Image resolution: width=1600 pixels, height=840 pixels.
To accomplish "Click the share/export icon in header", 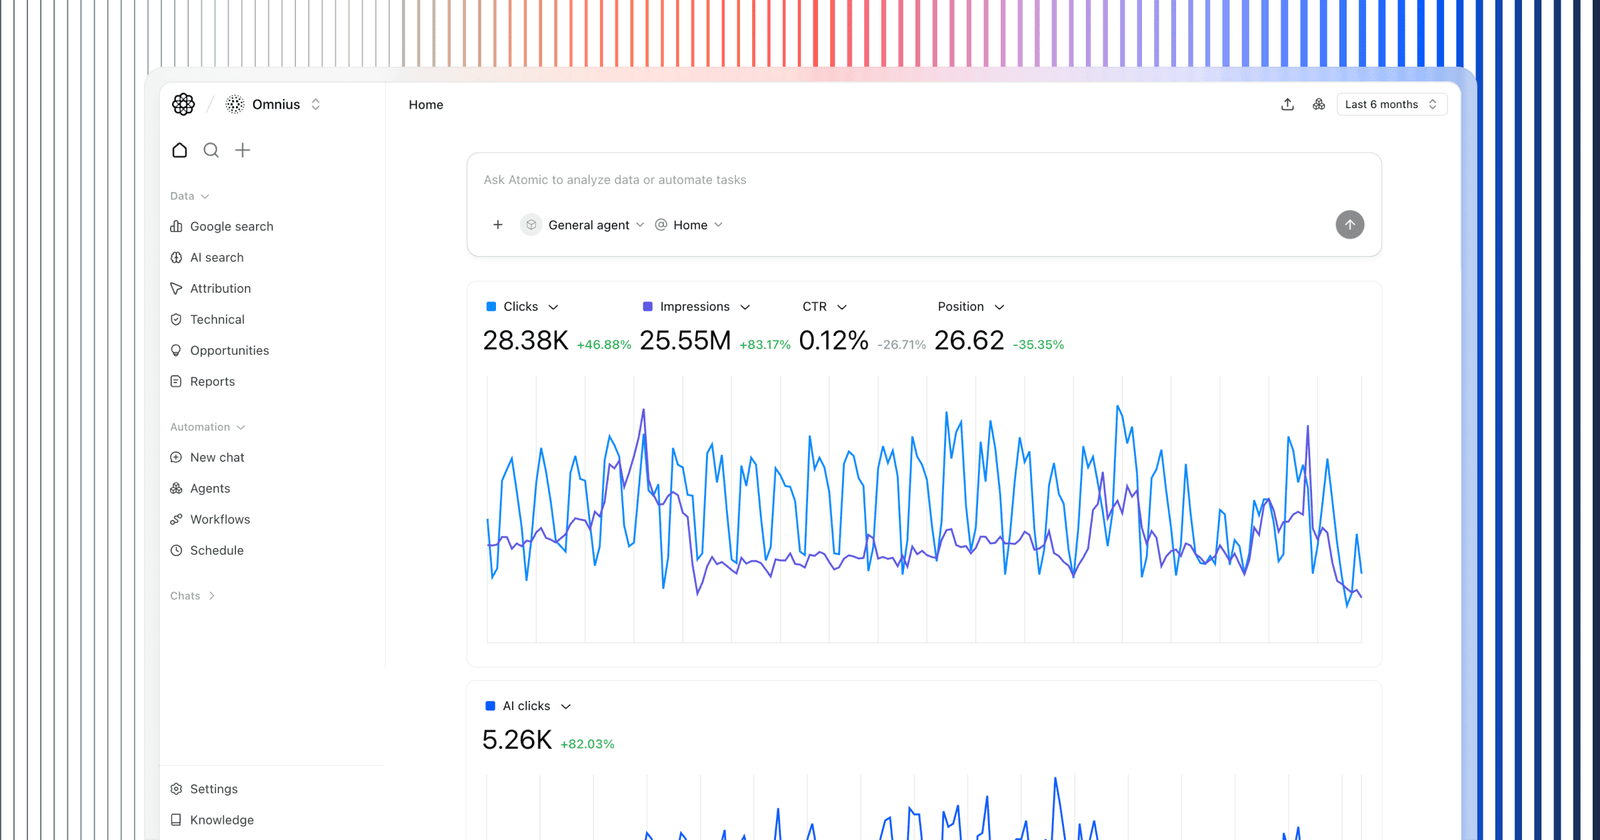I will coord(1288,104).
